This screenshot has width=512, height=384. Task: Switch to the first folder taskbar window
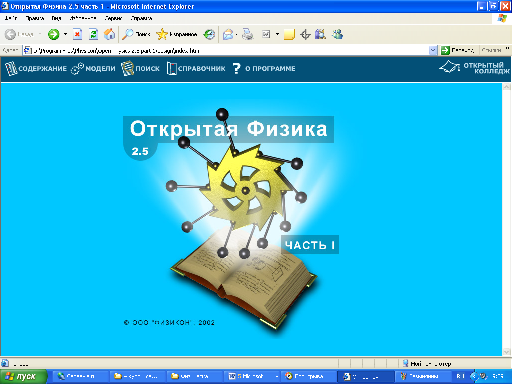tap(137, 376)
